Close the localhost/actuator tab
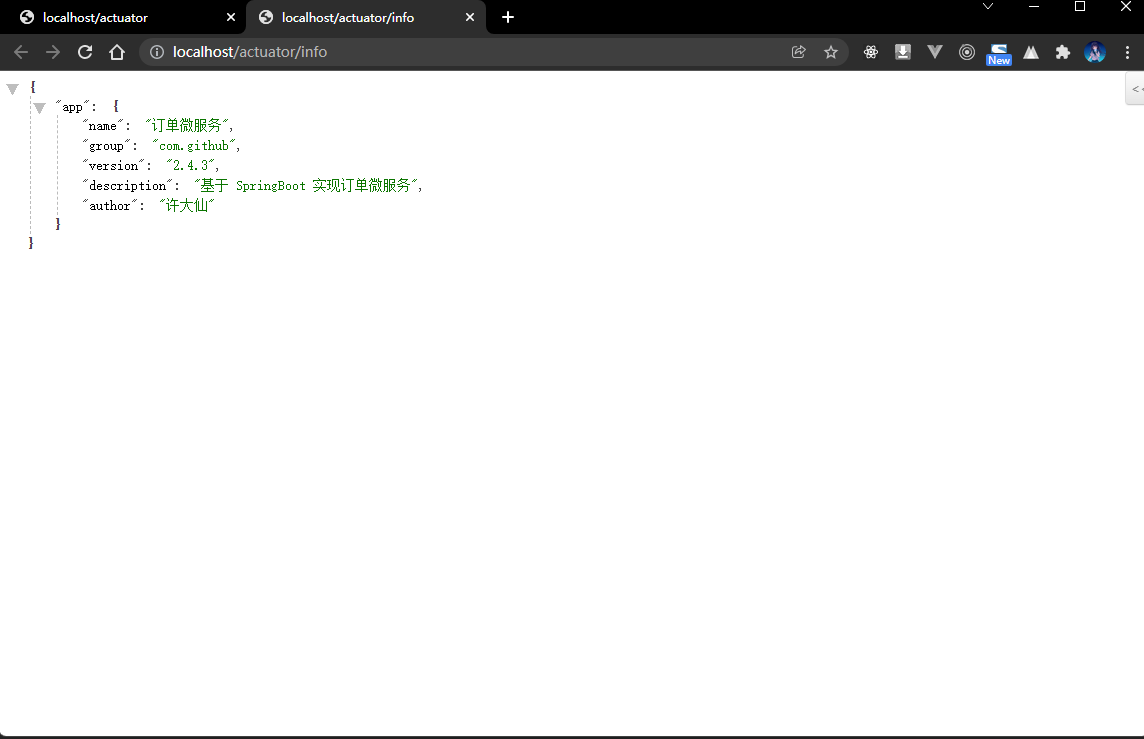Image resolution: width=1144 pixels, height=739 pixels. click(x=231, y=18)
